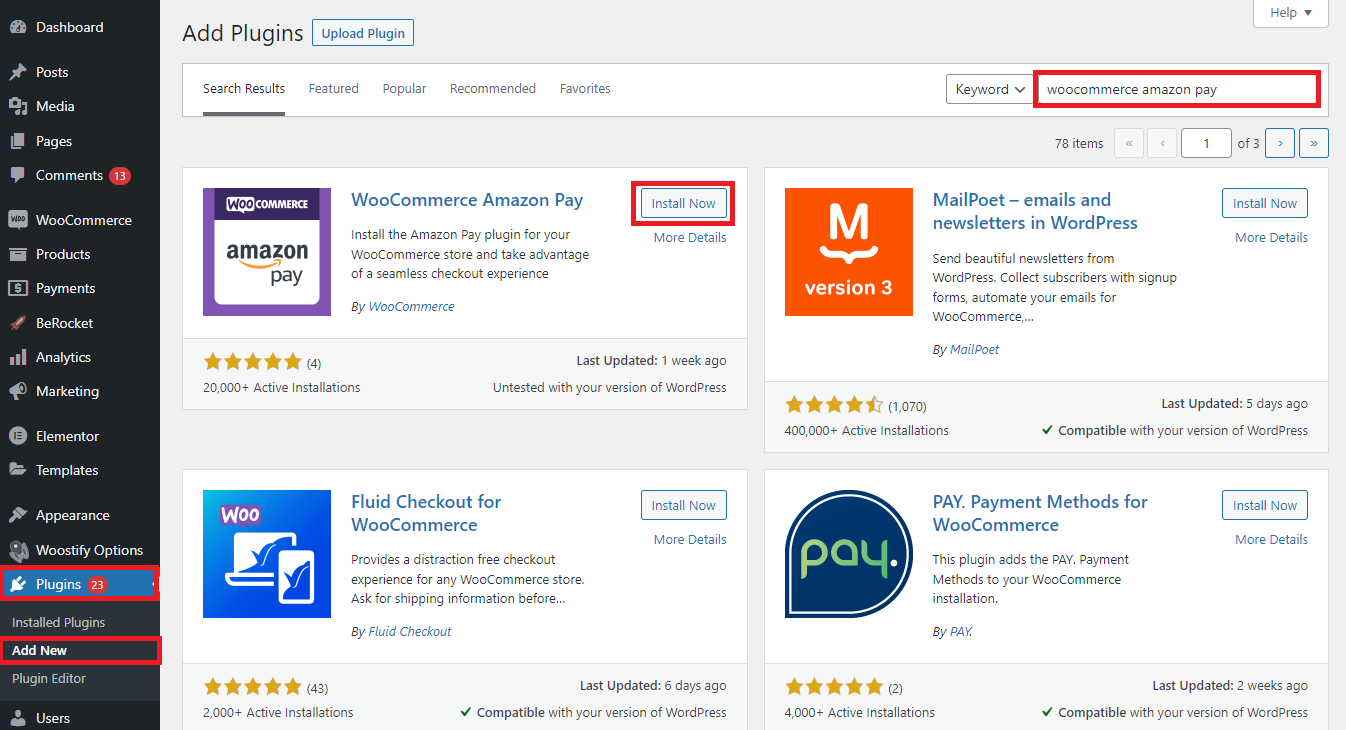Click the Comments 13 notification badge
Screen dimensions: 1346x730
[x=120, y=176]
